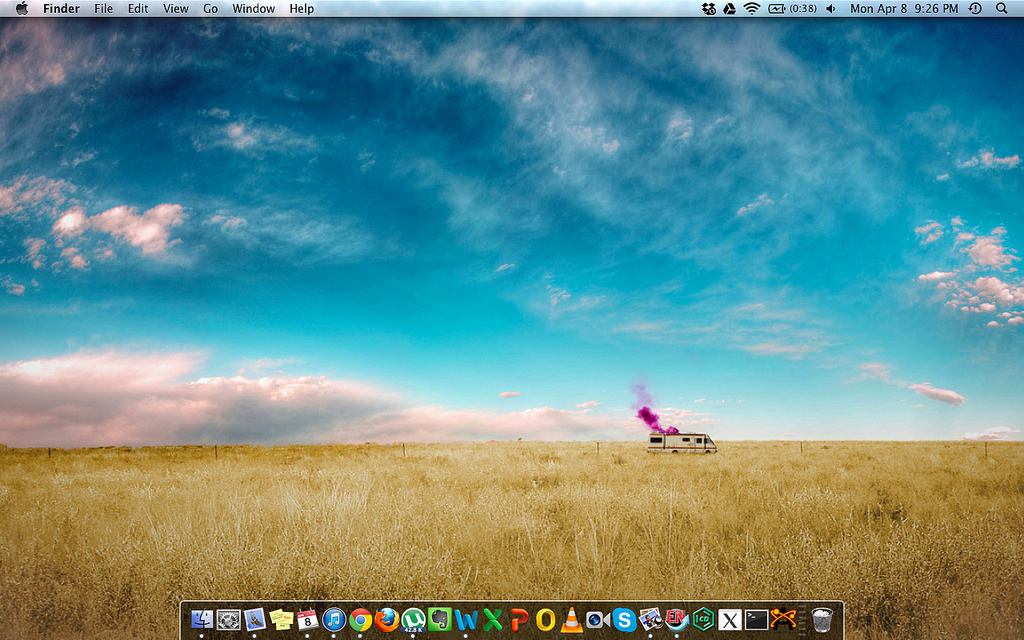1024x640 pixels.
Task: Launch System Preferences from the dock
Action: (x=228, y=618)
